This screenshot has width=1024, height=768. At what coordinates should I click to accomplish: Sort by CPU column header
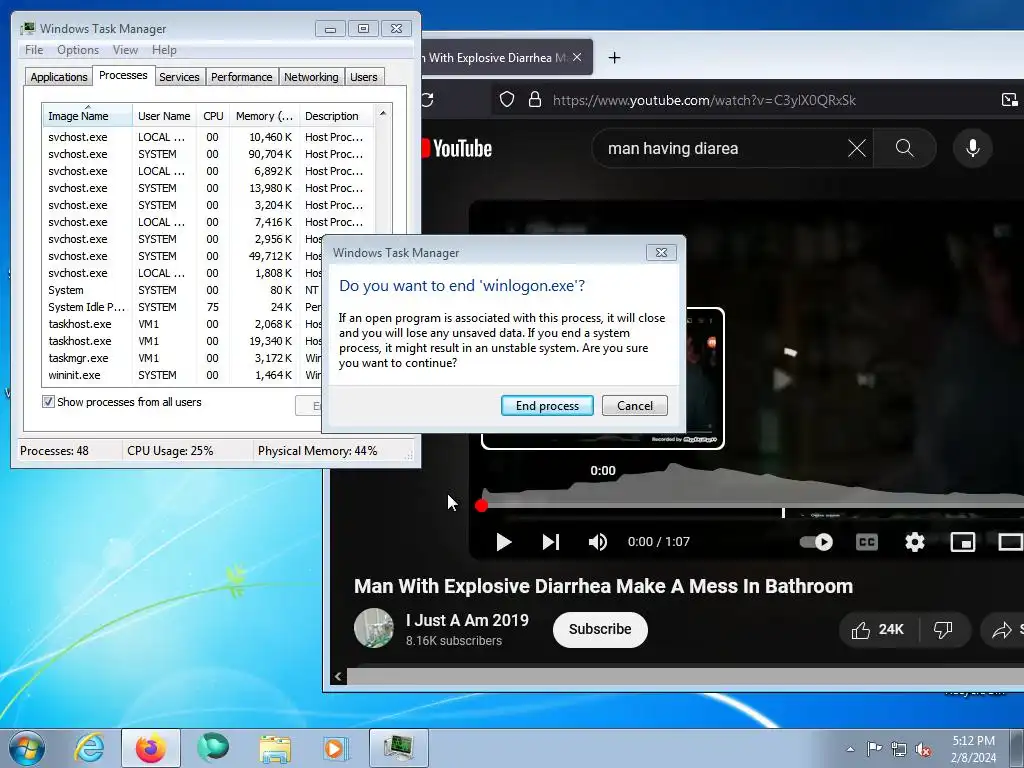pos(213,116)
